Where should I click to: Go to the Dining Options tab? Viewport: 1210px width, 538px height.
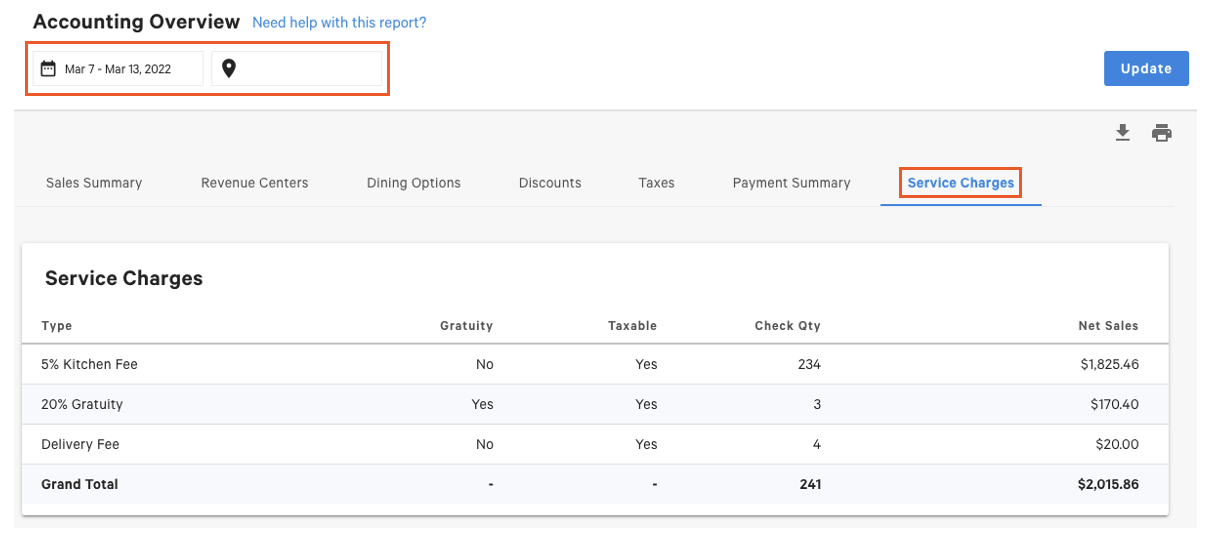pos(414,183)
